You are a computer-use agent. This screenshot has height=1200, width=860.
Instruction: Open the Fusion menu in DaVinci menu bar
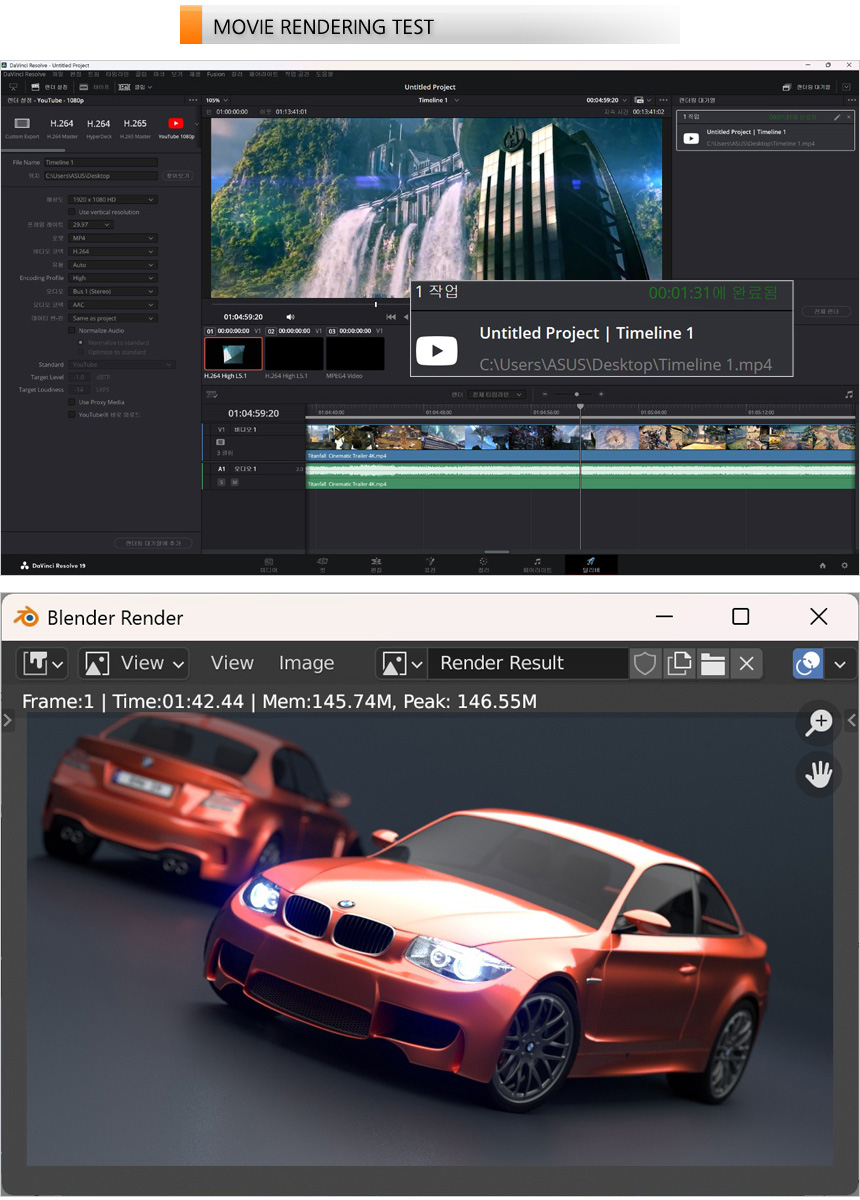coord(215,74)
